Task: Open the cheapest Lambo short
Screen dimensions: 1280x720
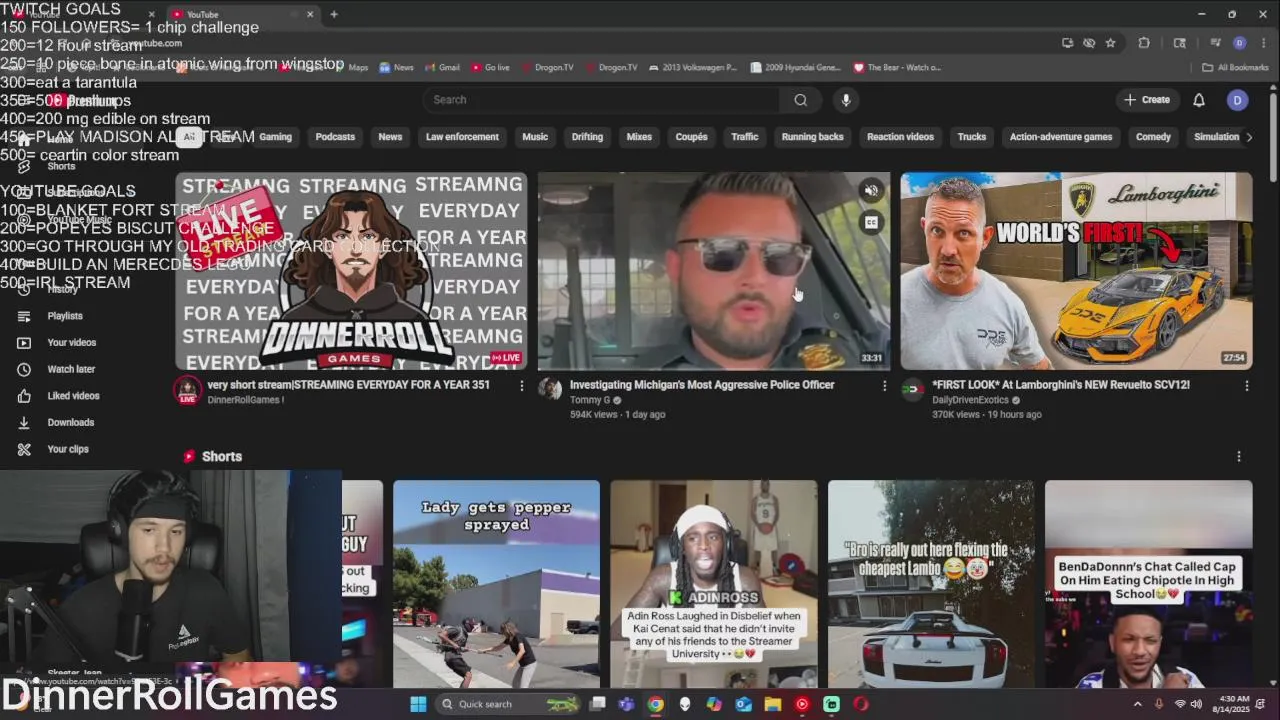Action: 931,584
